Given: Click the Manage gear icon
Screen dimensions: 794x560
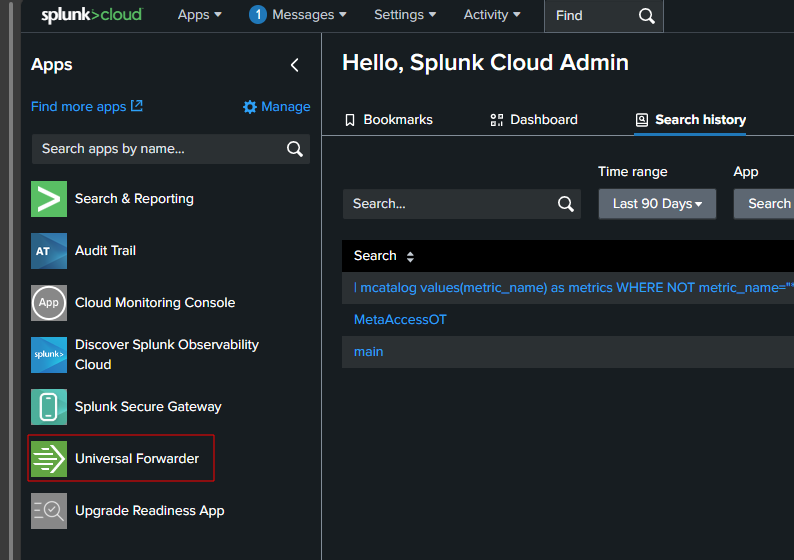Looking at the screenshot, I should [x=250, y=107].
